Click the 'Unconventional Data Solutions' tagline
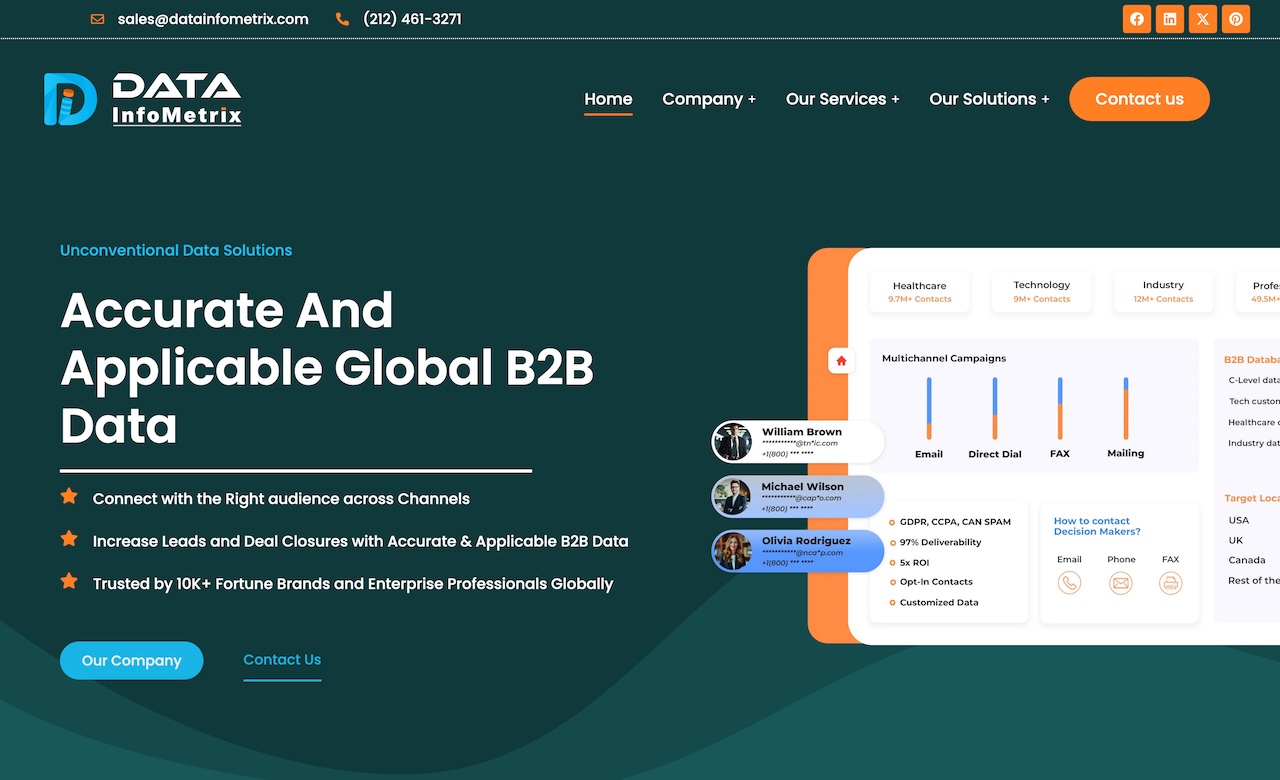 (176, 250)
